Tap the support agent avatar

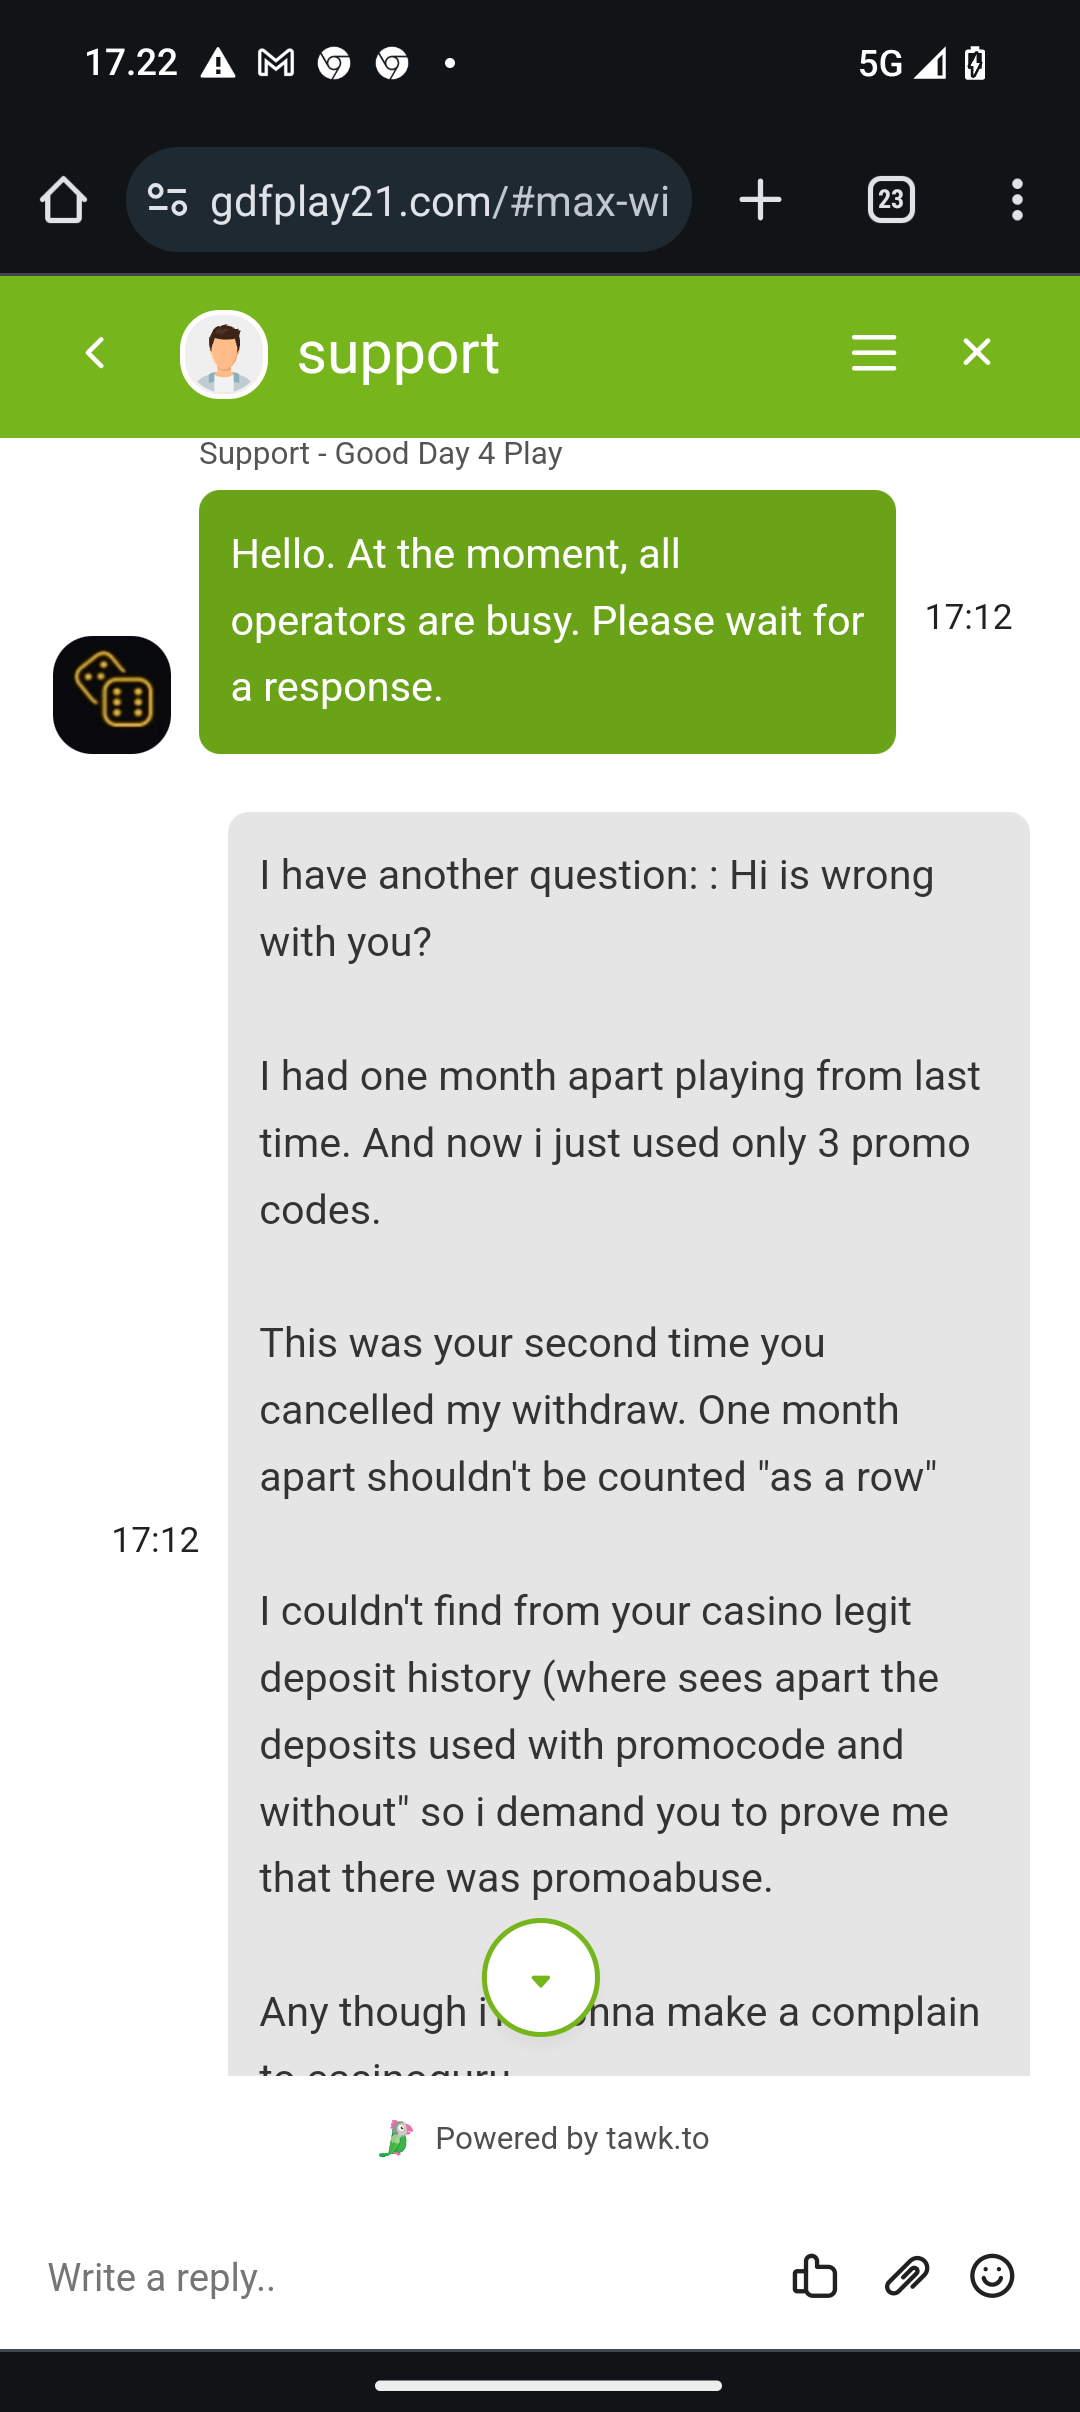pyautogui.click(x=224, y=355)
